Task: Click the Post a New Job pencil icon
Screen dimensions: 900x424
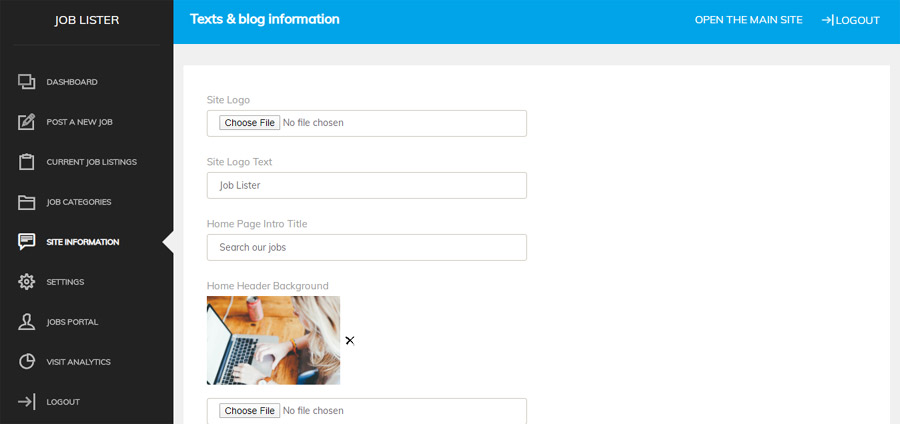Action: [27, 122]
